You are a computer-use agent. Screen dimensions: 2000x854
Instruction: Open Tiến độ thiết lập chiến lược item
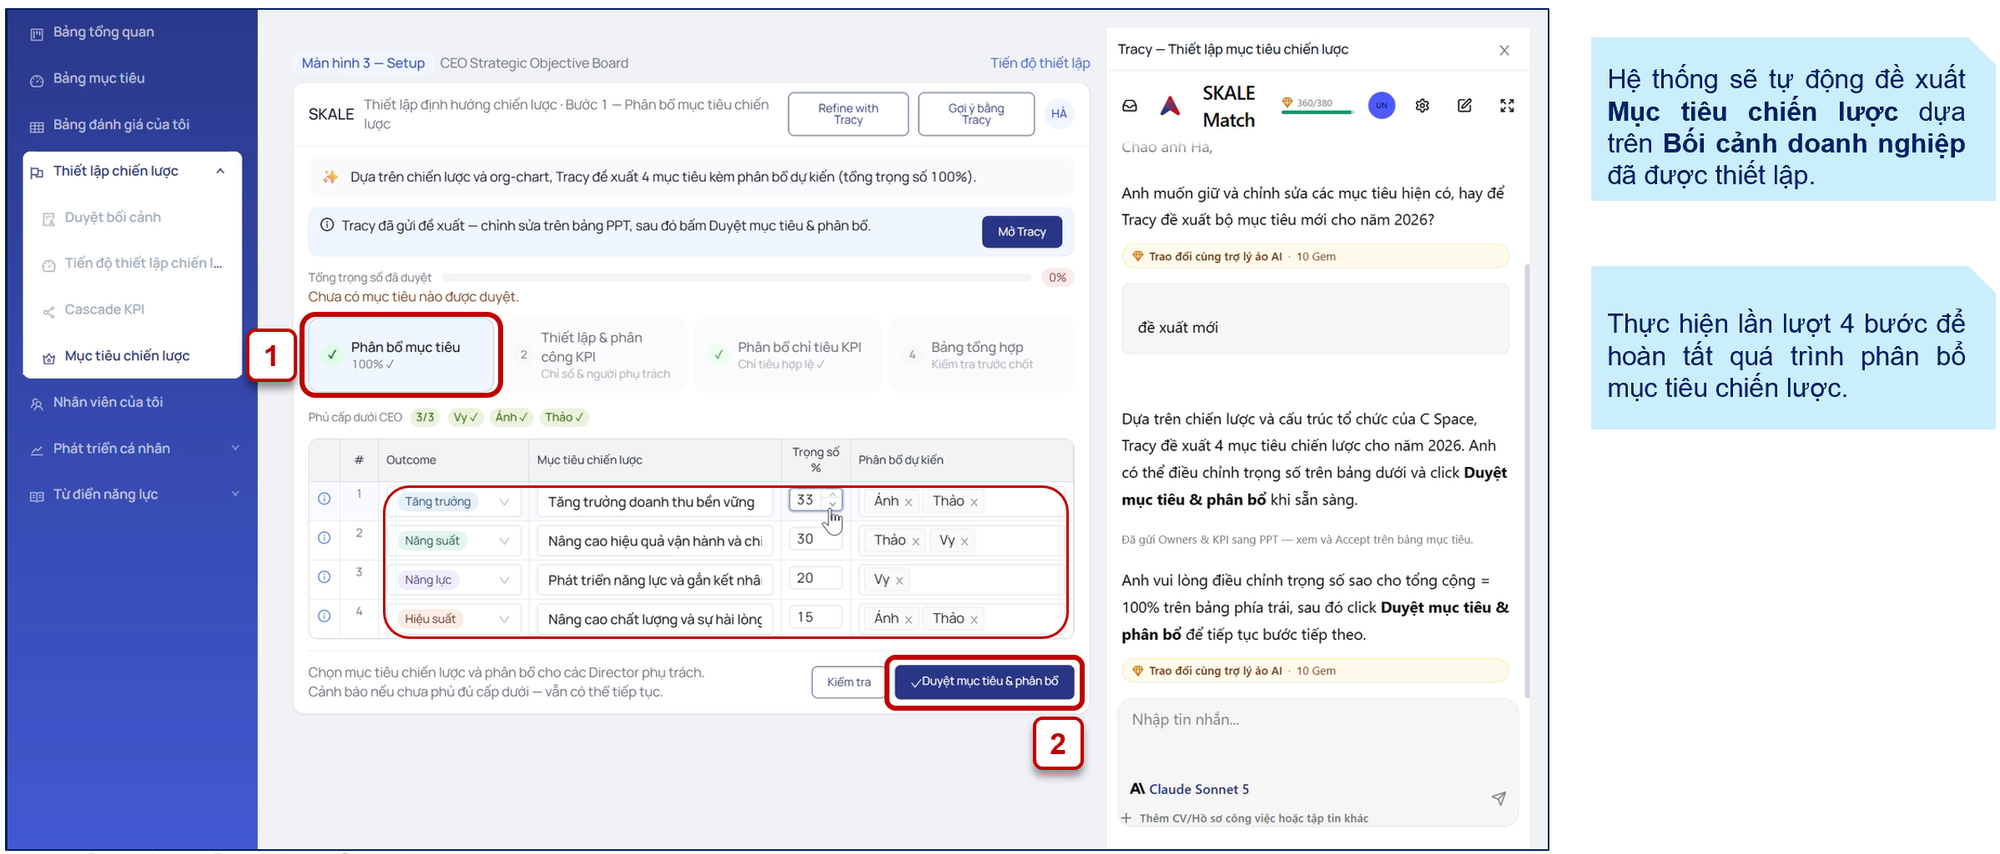pos(143,263)
